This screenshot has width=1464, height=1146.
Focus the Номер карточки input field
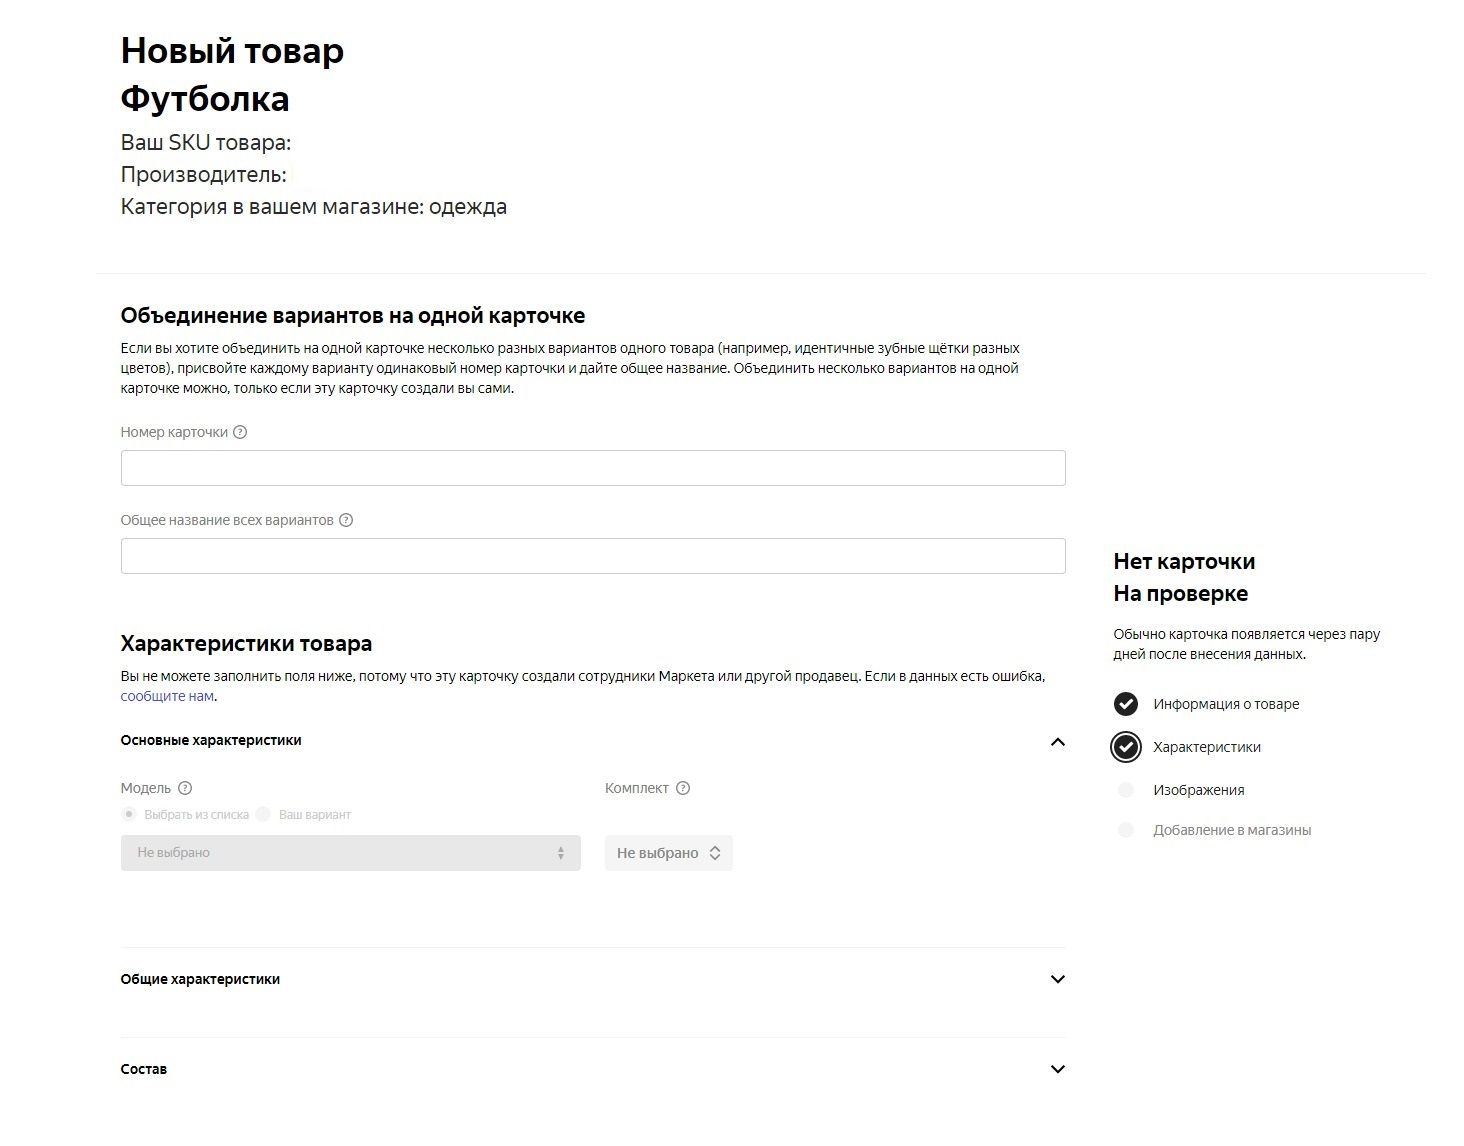pyautogui.click(x=593, y=468)
